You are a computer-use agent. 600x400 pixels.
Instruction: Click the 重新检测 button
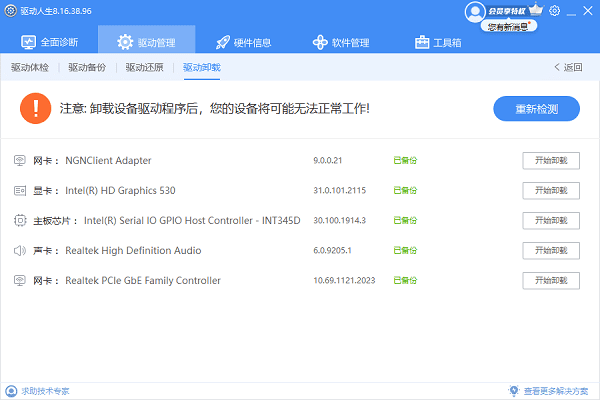click(x=536, y=108)
